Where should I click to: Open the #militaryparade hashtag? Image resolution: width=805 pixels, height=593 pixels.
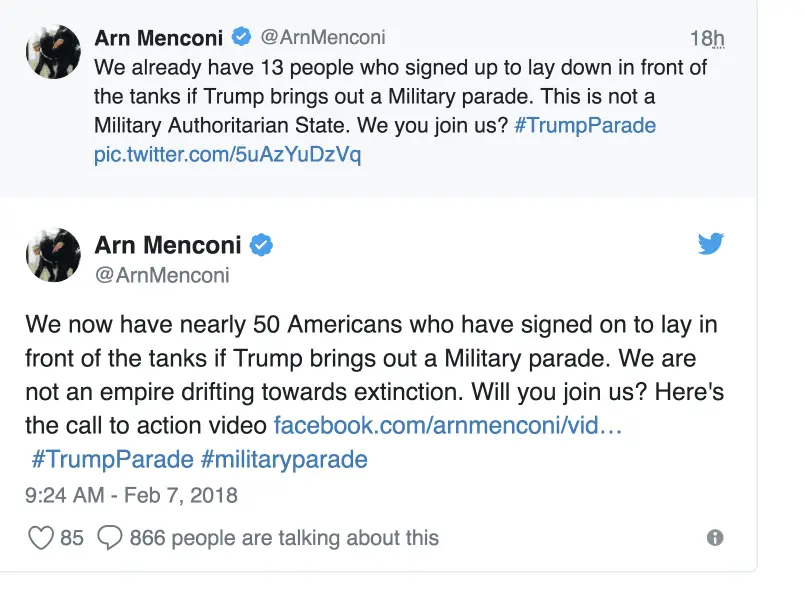[284, 460]
